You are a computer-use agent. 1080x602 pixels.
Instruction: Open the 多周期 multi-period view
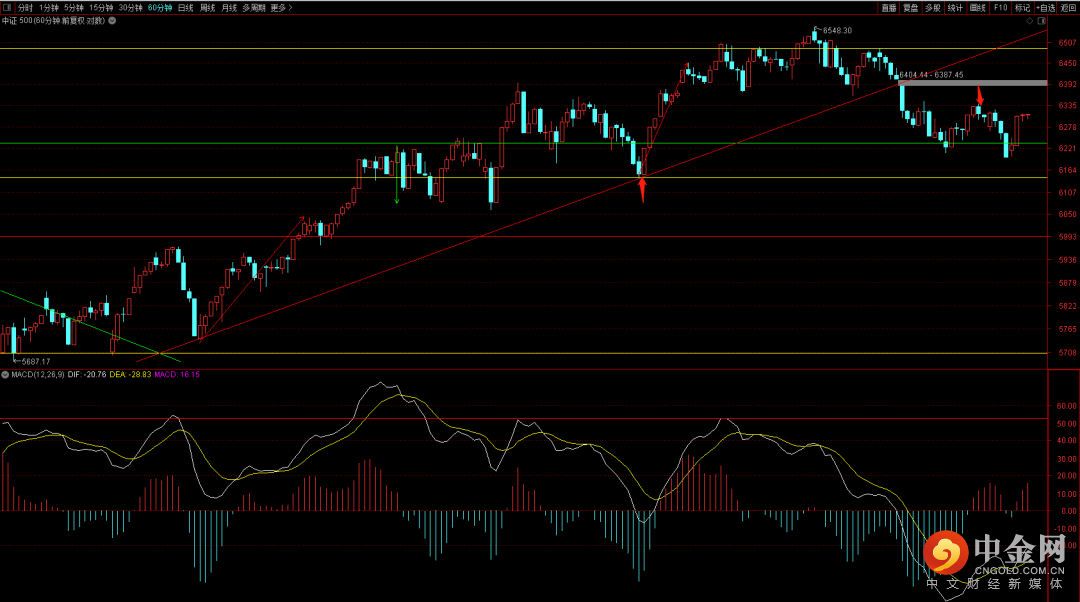tap(253, 8)
